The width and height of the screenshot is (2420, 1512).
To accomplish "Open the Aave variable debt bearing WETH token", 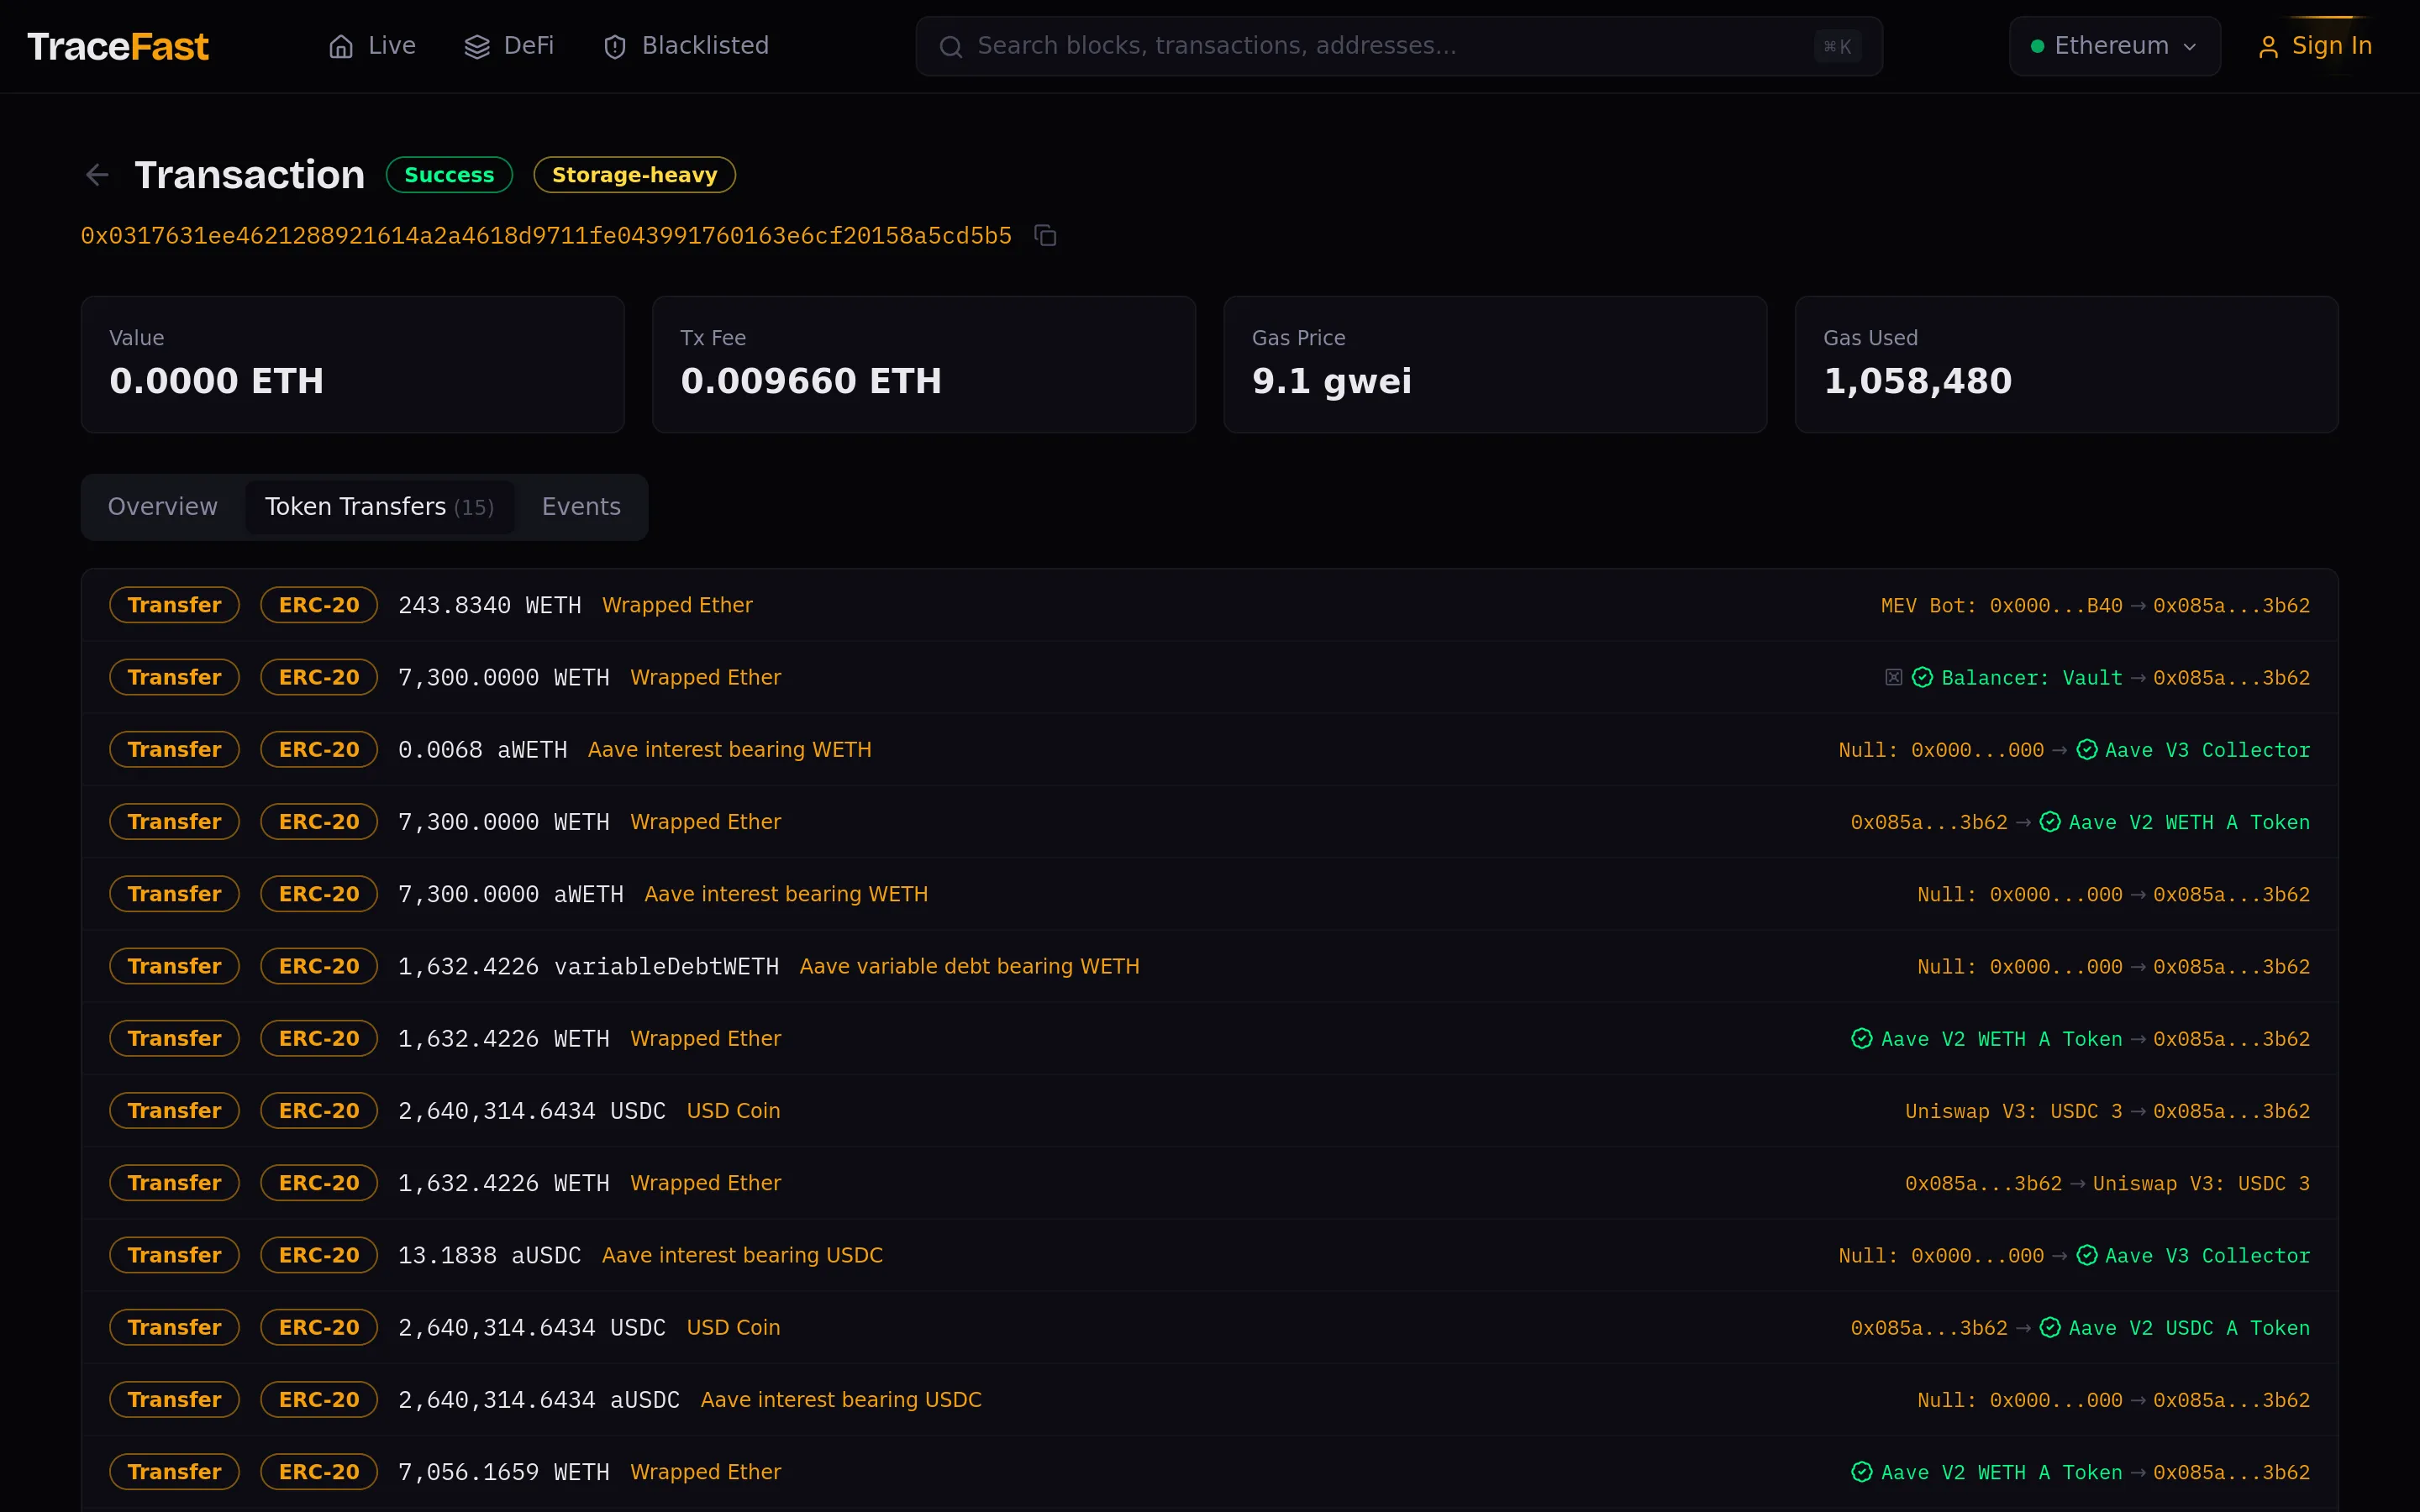I will click(x=969, y=967).
